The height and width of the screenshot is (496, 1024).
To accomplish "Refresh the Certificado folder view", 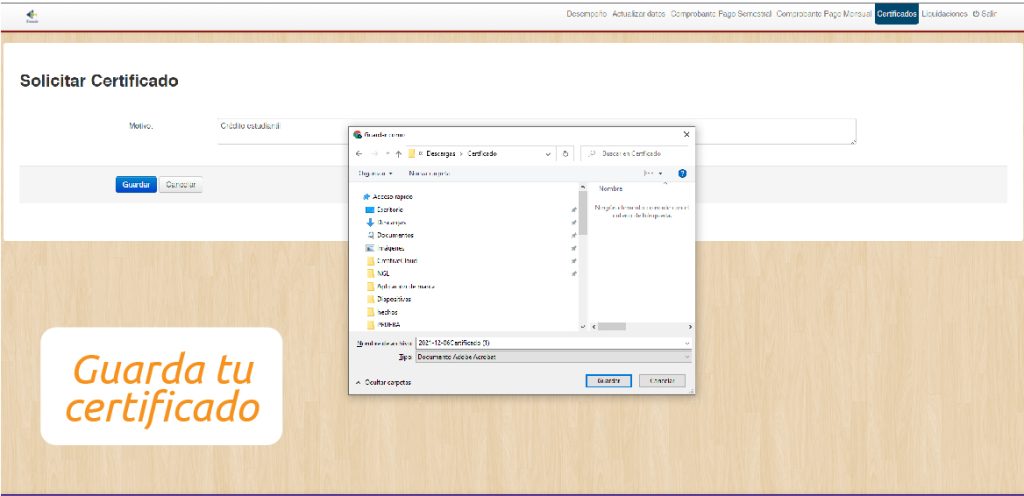I will click(x=566, y=153).
